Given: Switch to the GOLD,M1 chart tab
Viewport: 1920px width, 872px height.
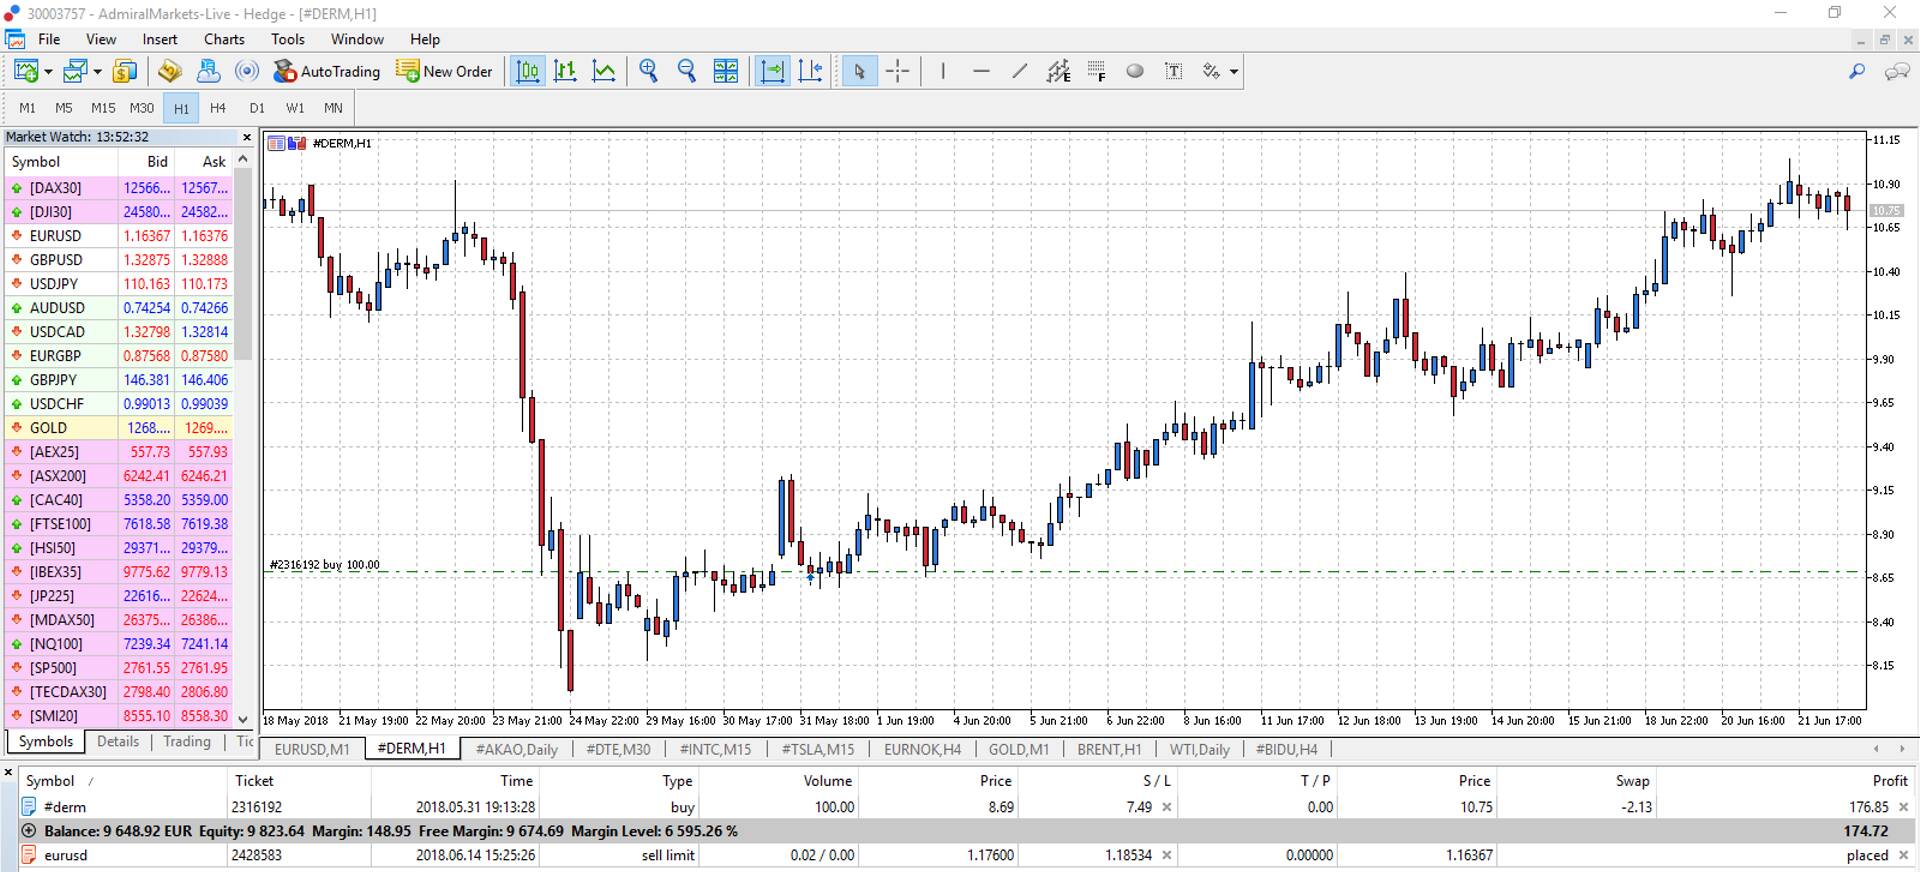Looking at the screenshot, I should point(1018,749).
